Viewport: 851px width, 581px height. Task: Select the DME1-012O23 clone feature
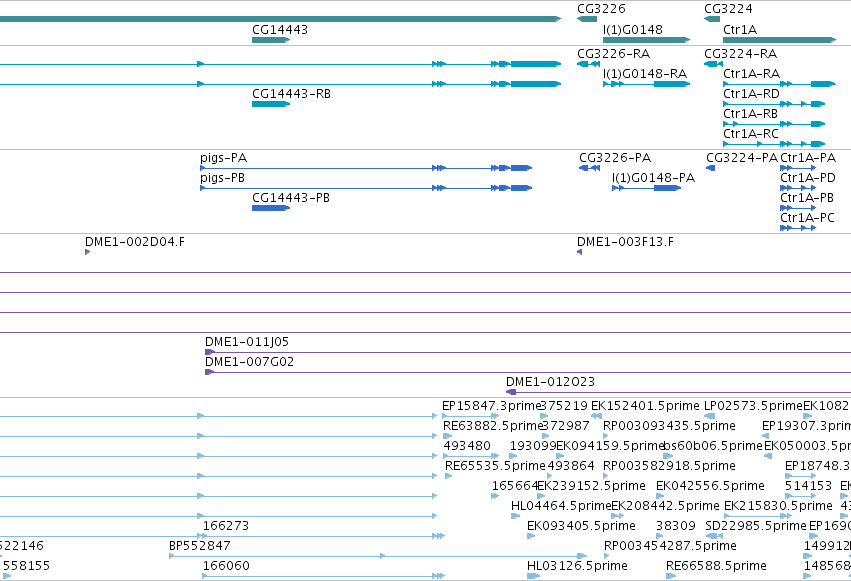[678, 392]
